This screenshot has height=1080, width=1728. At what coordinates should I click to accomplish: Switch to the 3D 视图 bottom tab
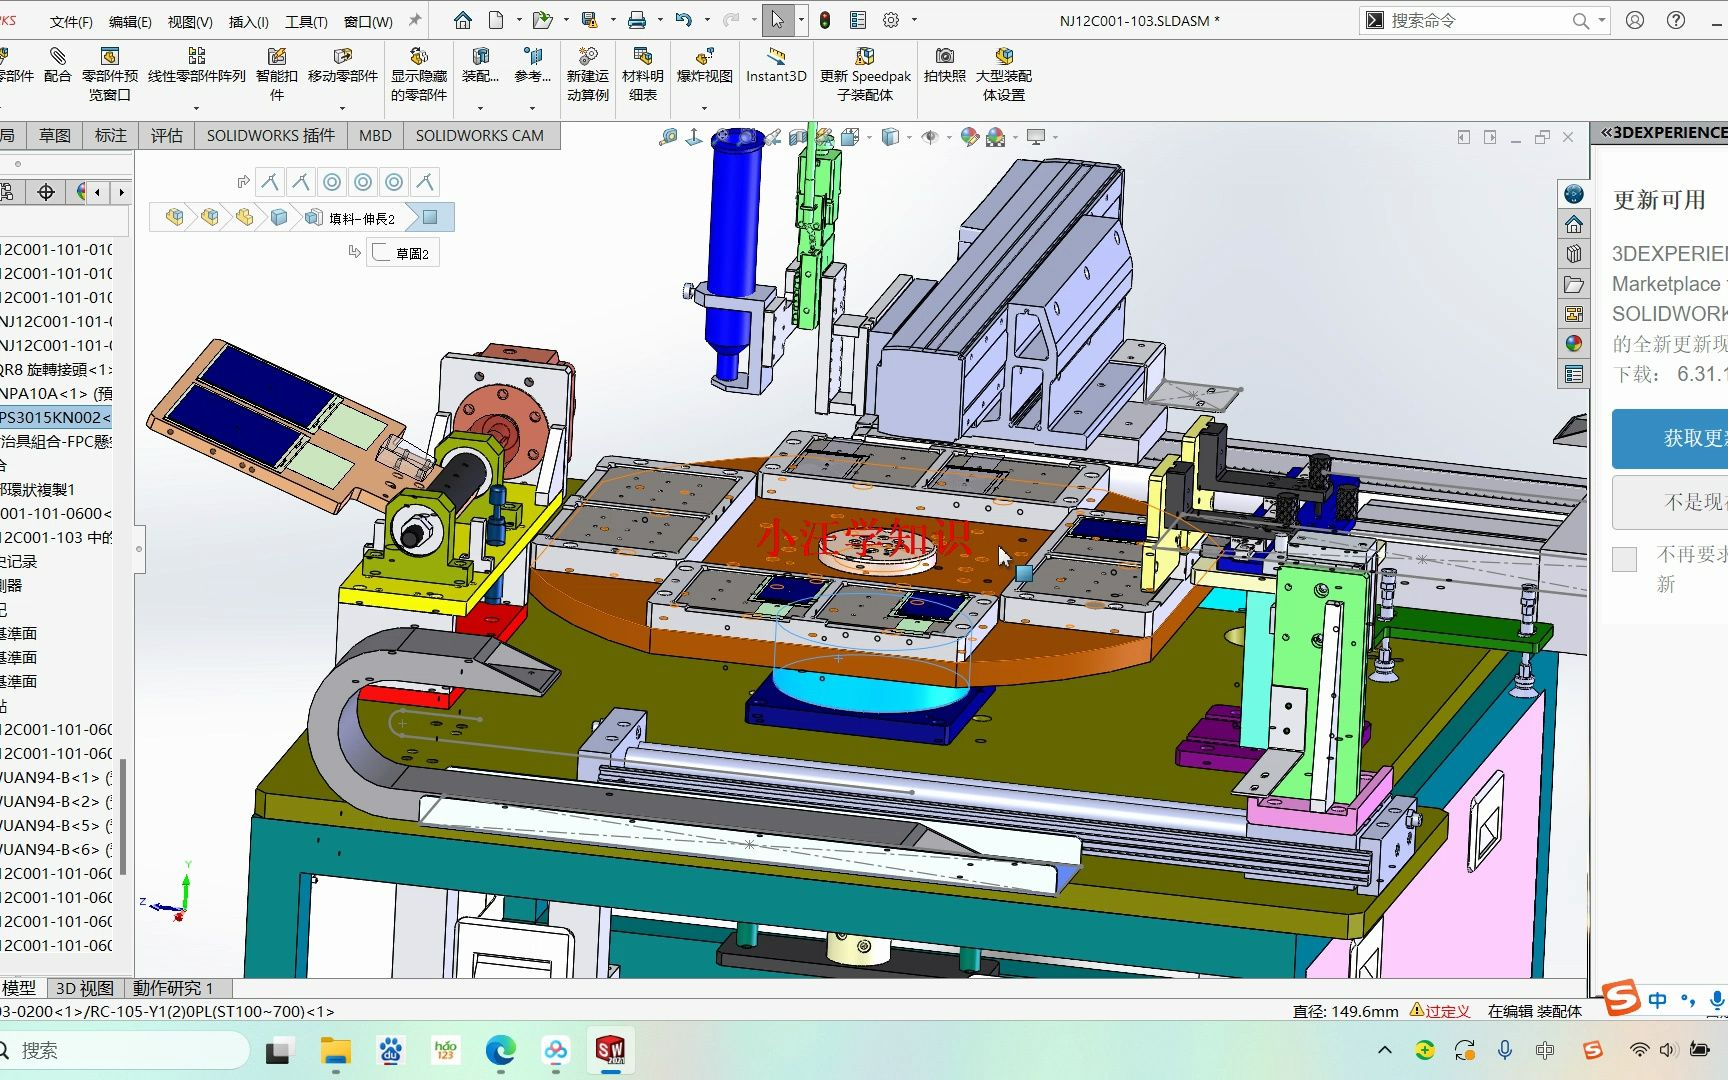84,988
